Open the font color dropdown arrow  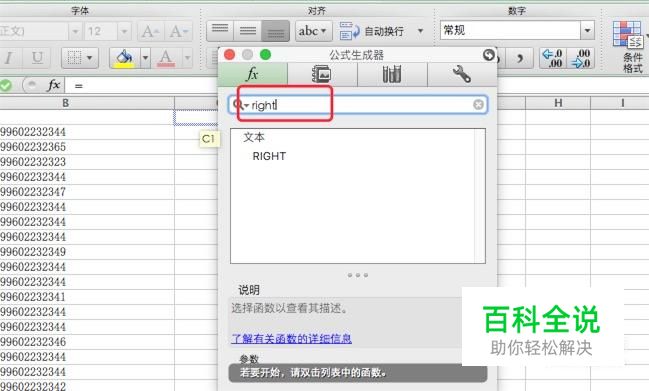click(187, 58)
